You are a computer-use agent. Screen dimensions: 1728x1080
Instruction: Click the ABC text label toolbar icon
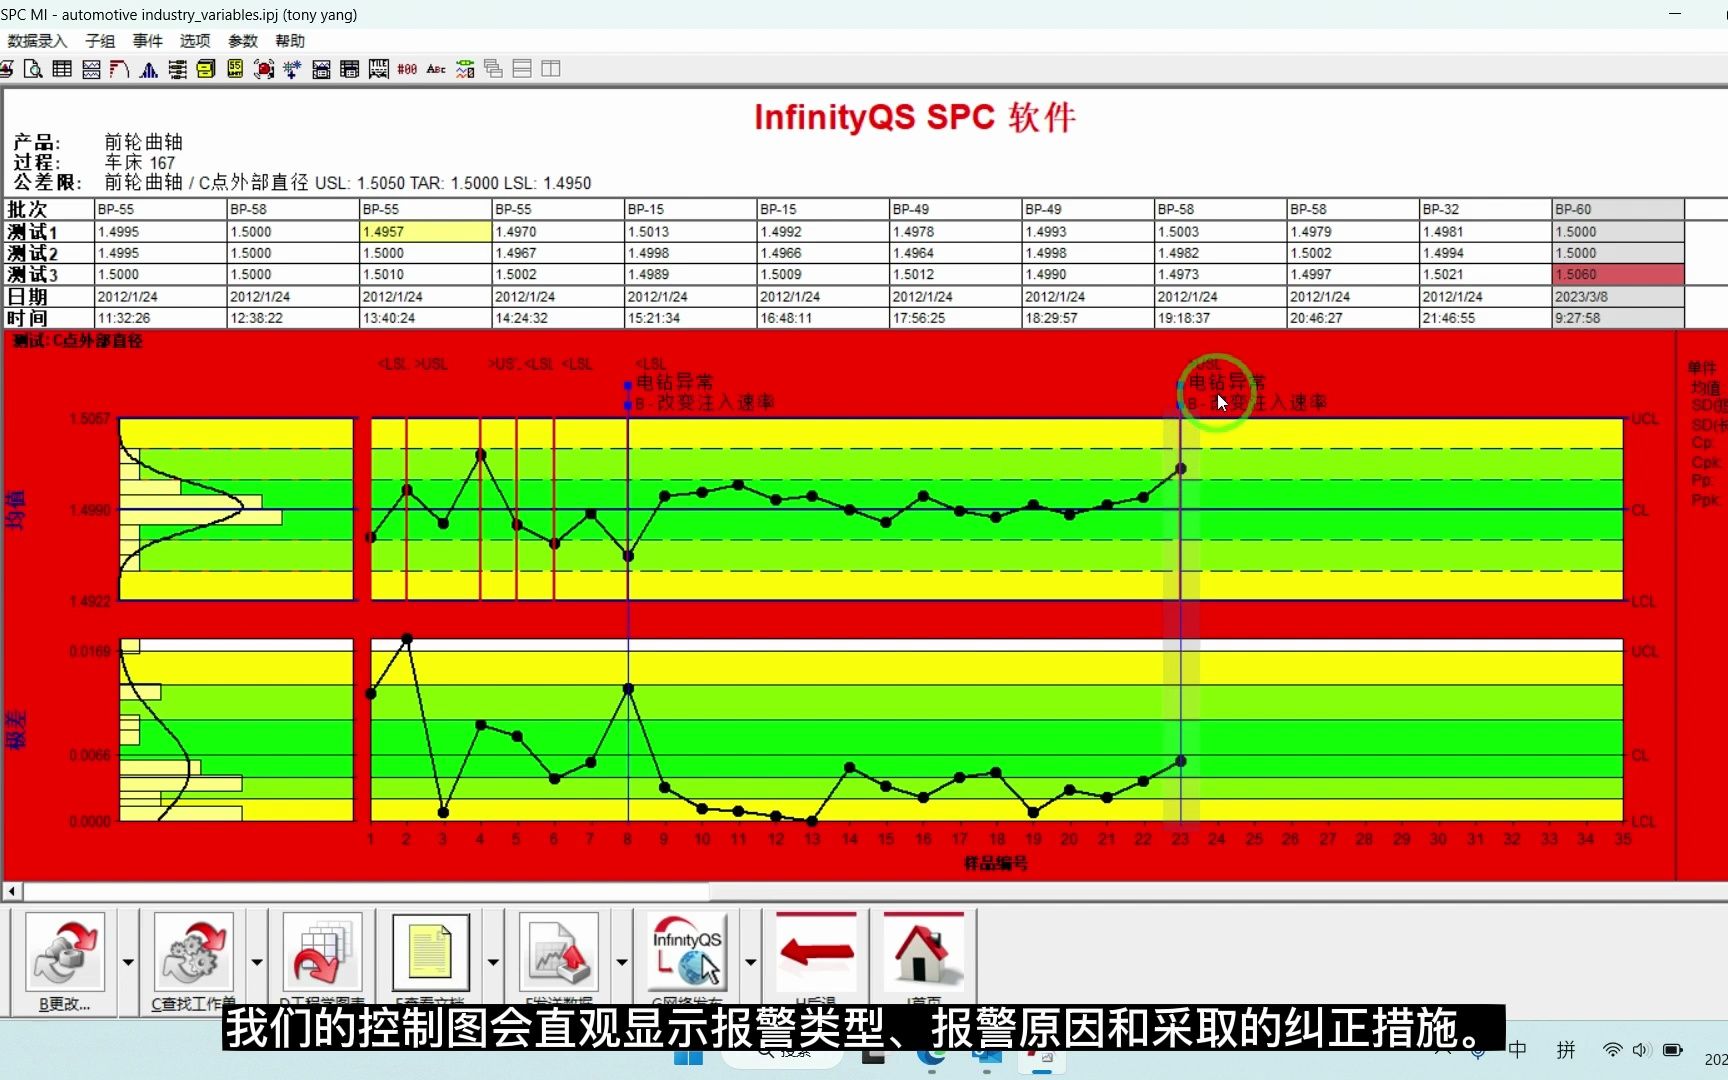(x=436, y=69)
